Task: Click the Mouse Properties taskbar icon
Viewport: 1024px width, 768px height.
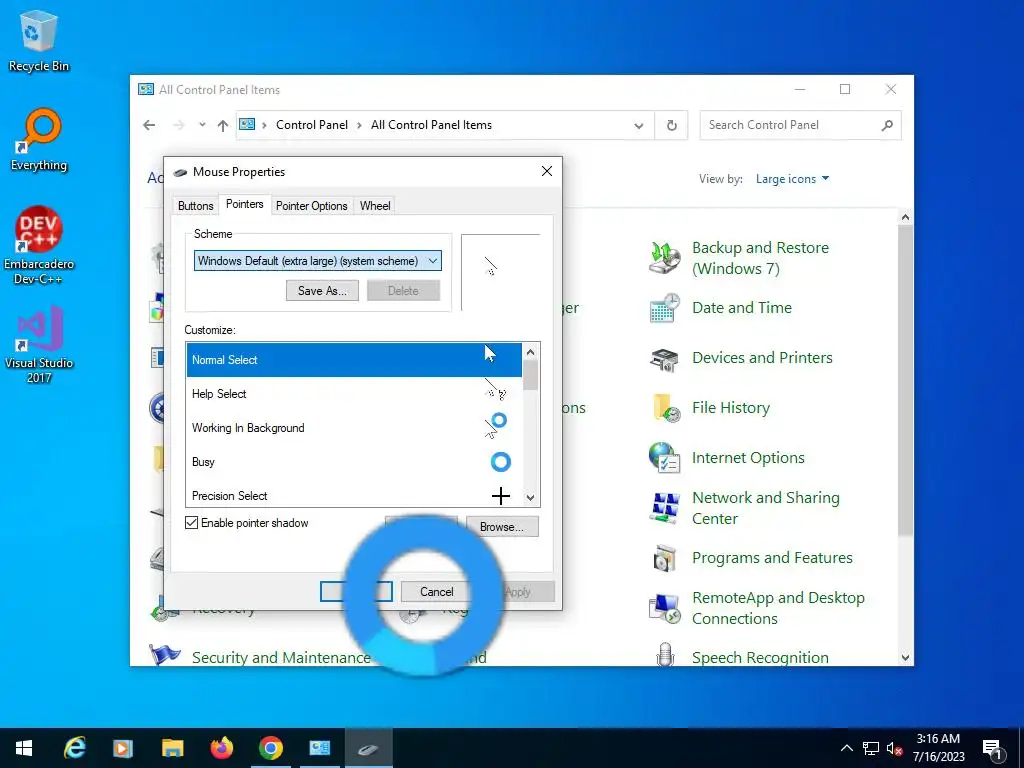Action: pyautogui.click(x=368, y=748)
